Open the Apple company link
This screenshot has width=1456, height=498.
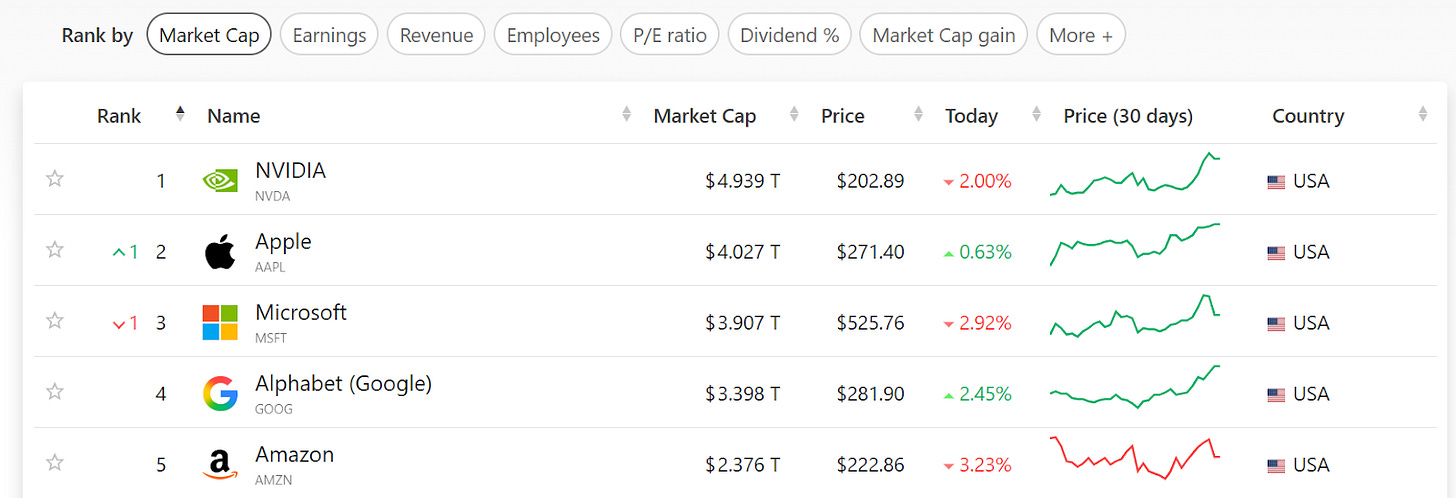click(283, 242)
